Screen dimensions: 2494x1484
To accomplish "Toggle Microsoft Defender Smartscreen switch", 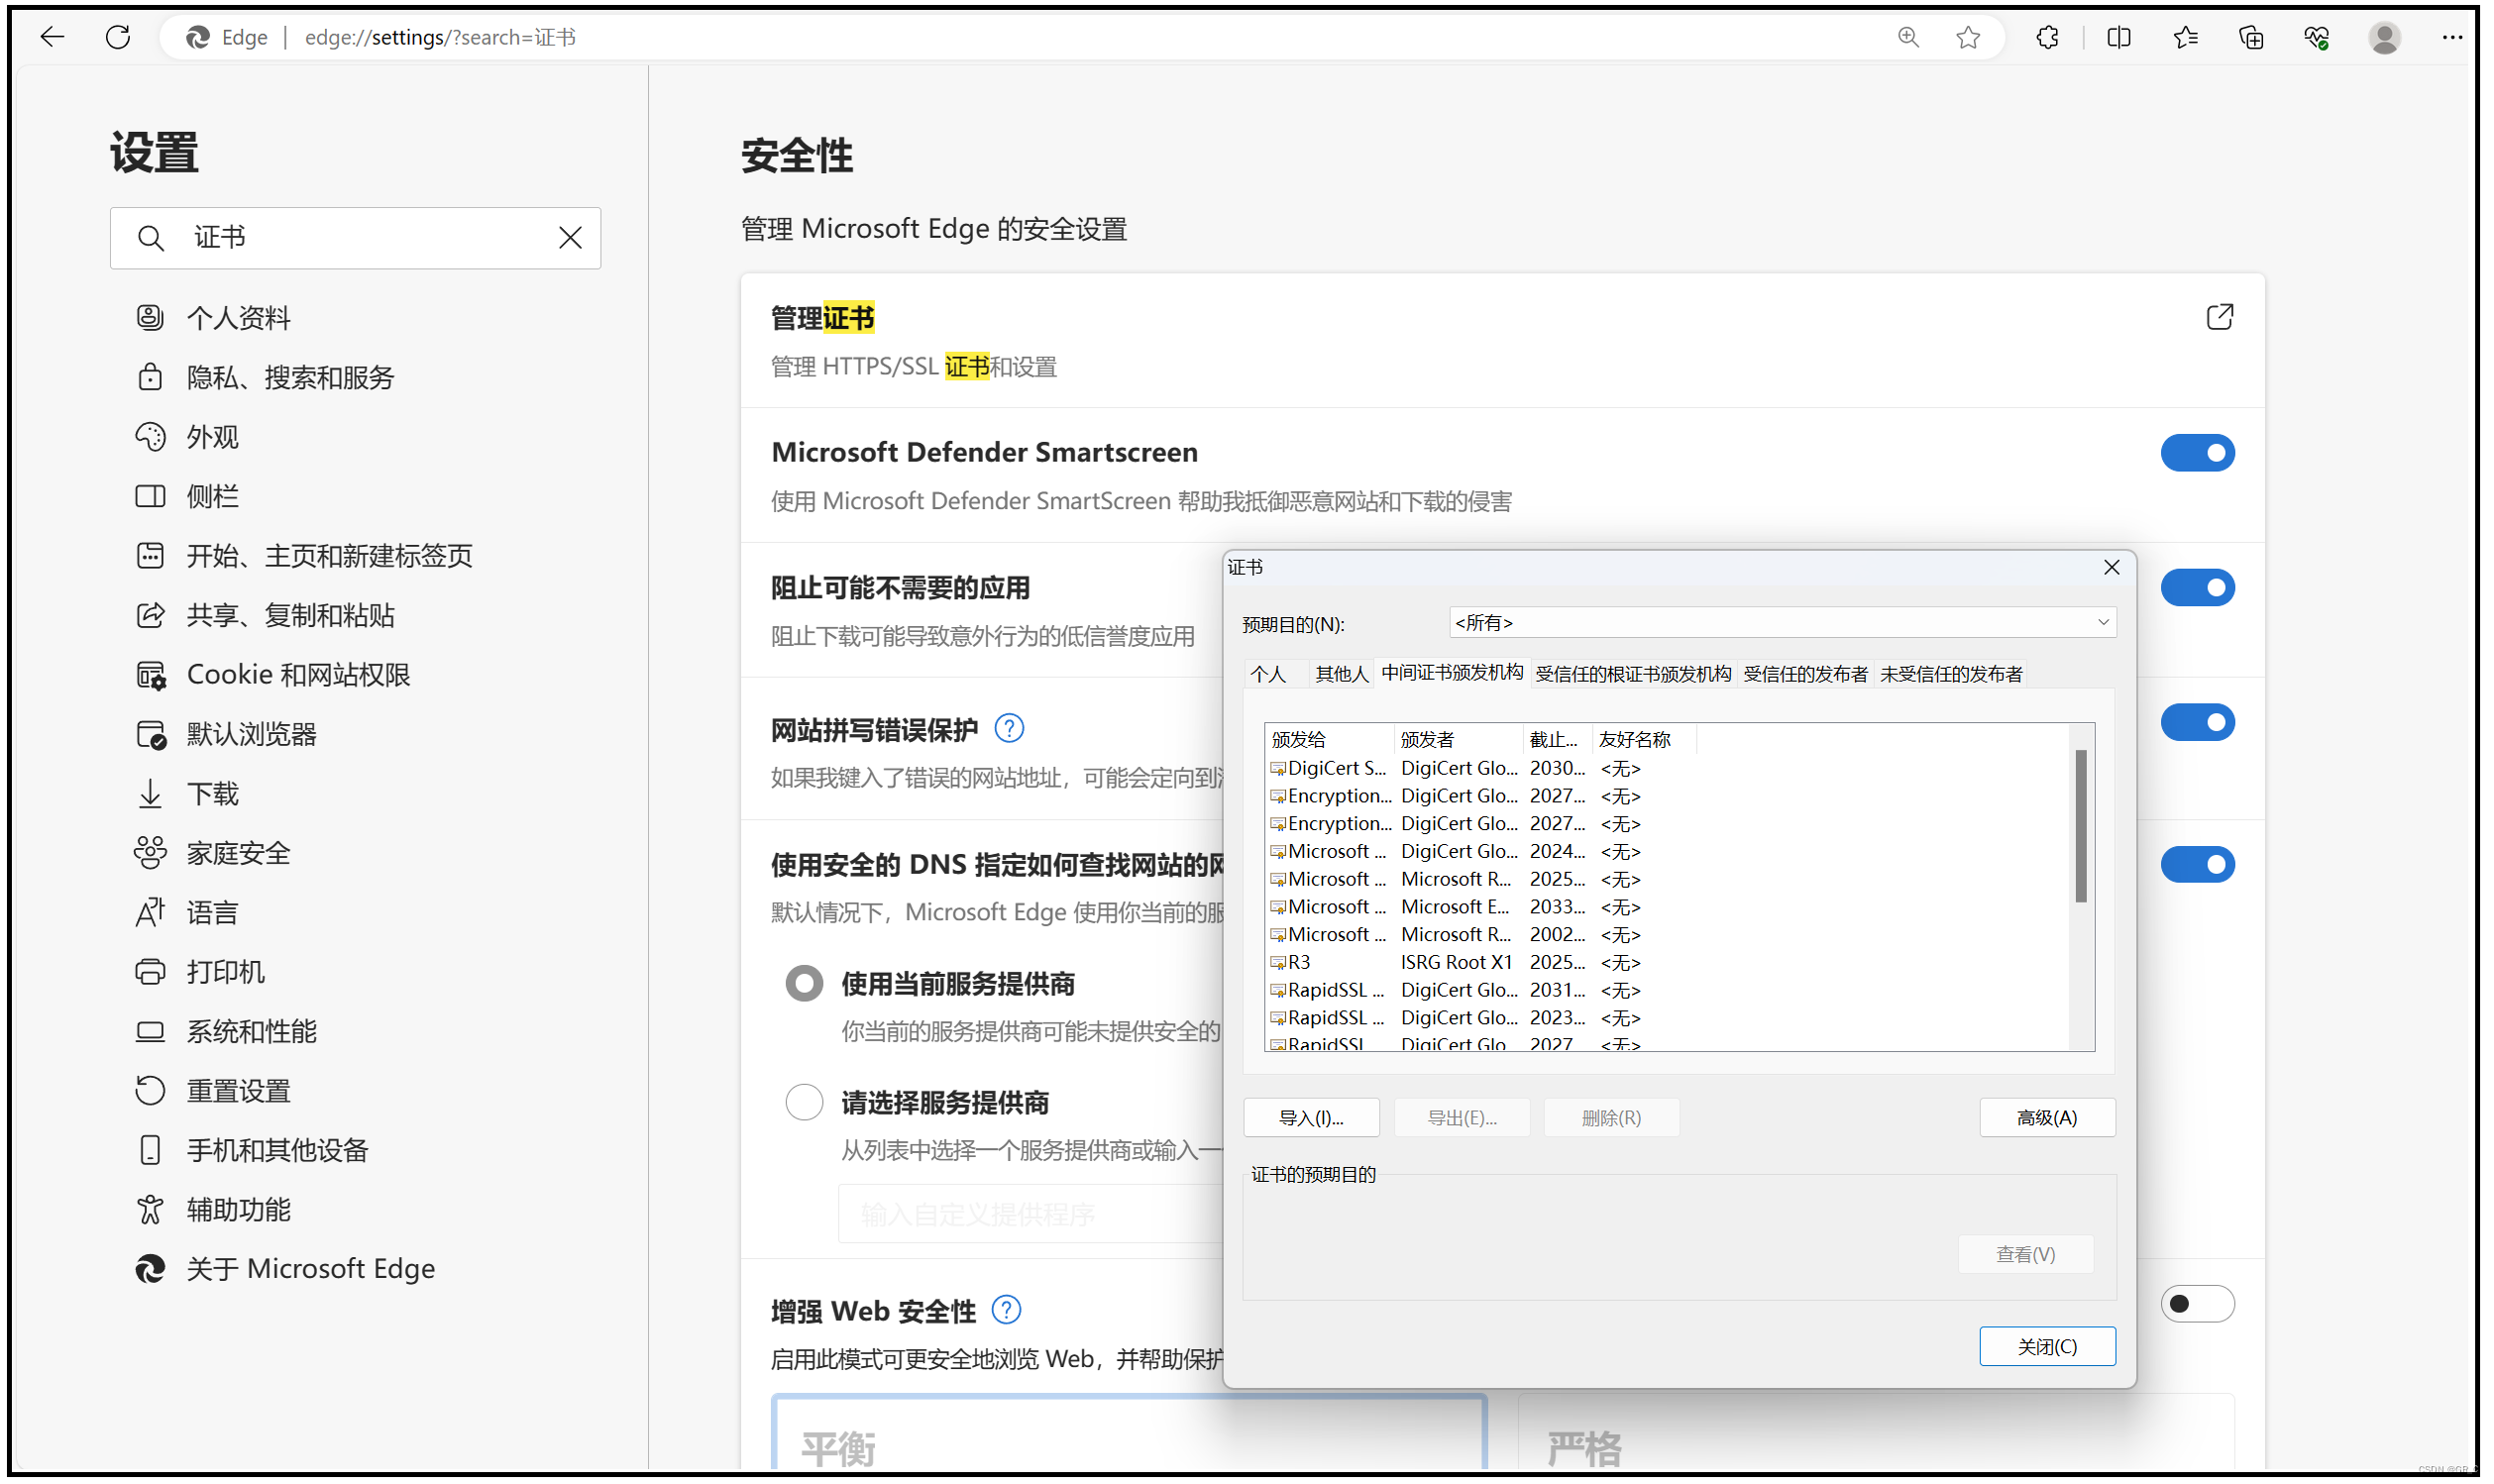I will (2197, 453).
